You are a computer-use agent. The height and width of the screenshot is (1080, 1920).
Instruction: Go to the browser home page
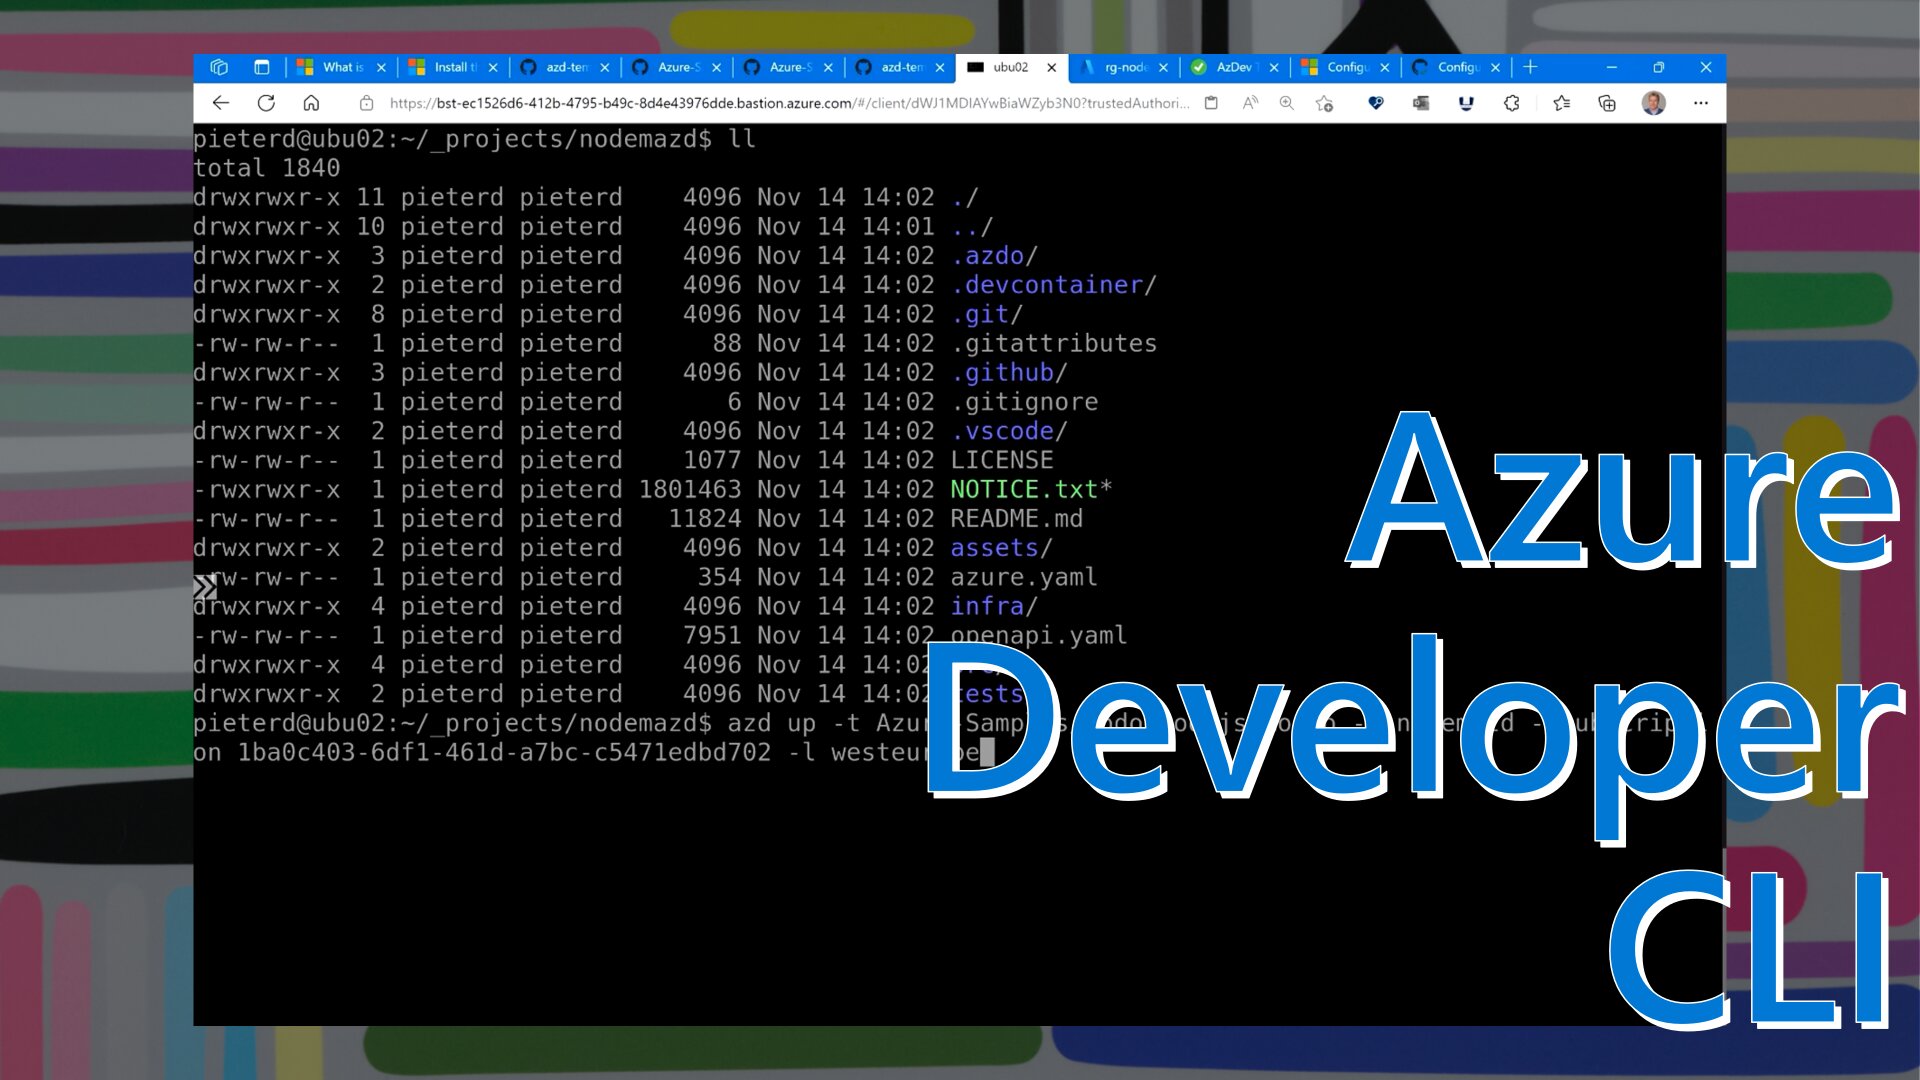pos(312,103)
